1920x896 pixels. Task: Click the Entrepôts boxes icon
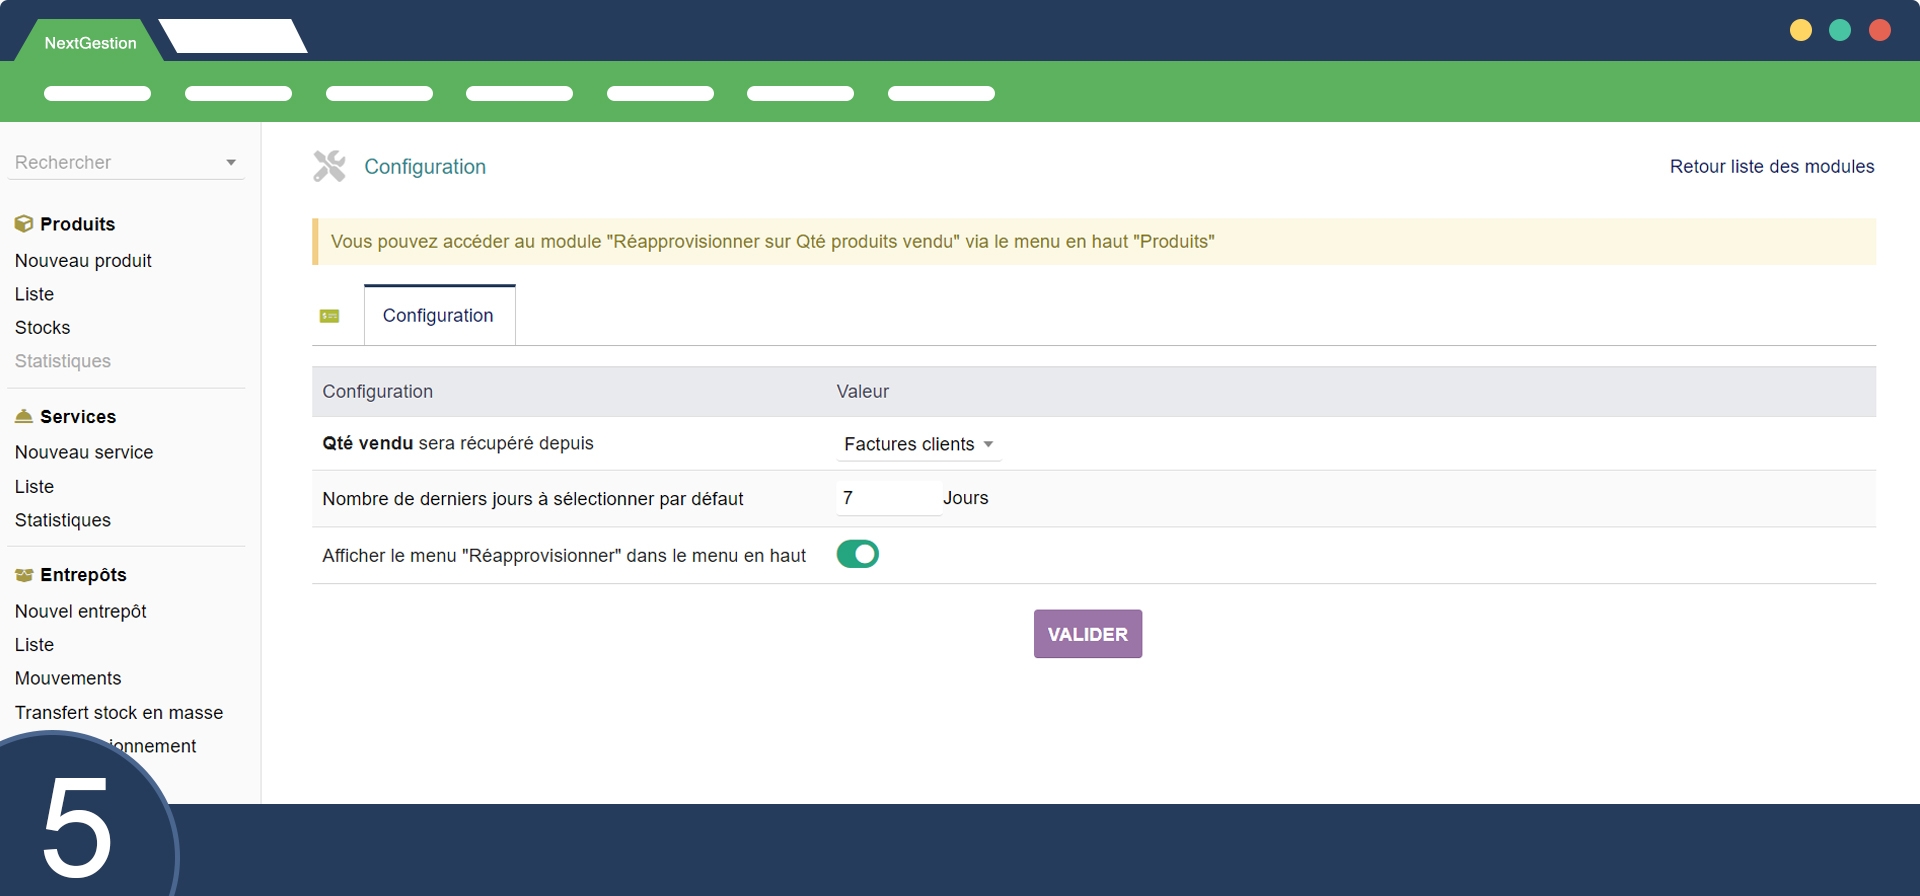tap(24, 575)
